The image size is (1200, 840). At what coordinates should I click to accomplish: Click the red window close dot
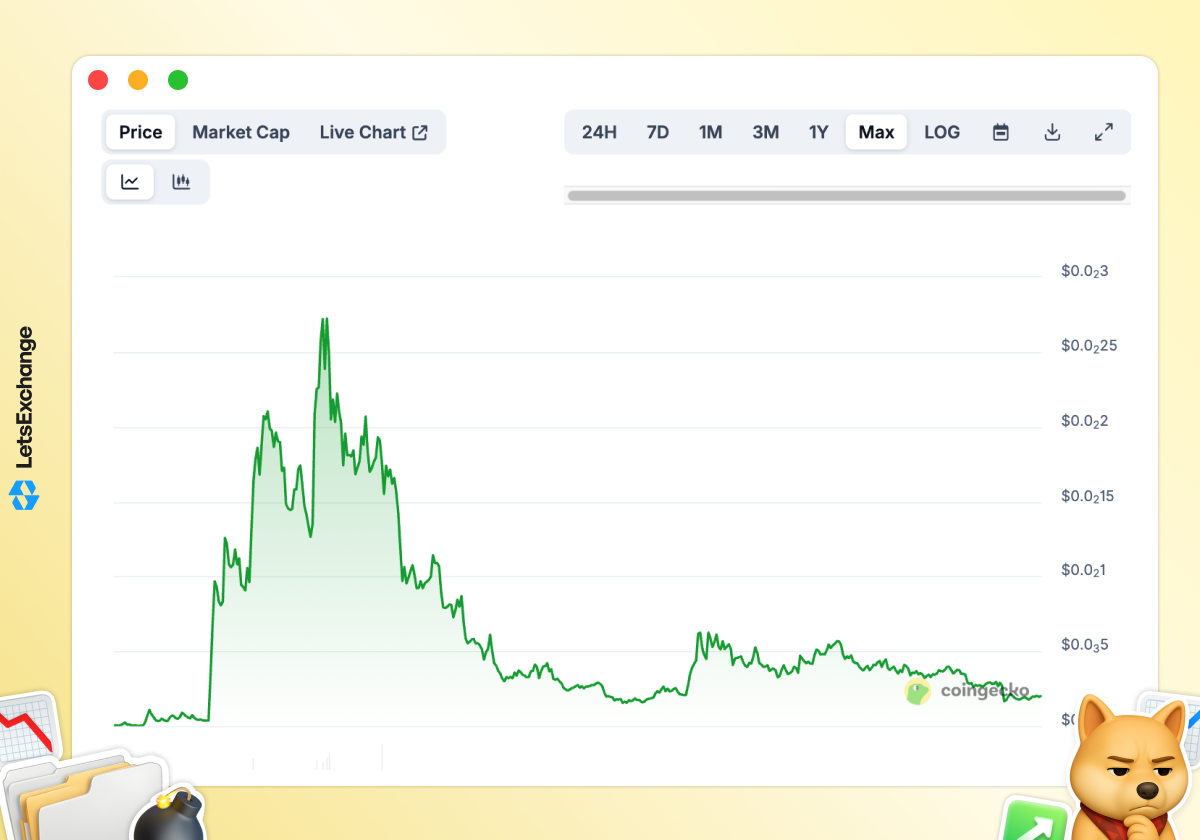[x=98, y=80]
